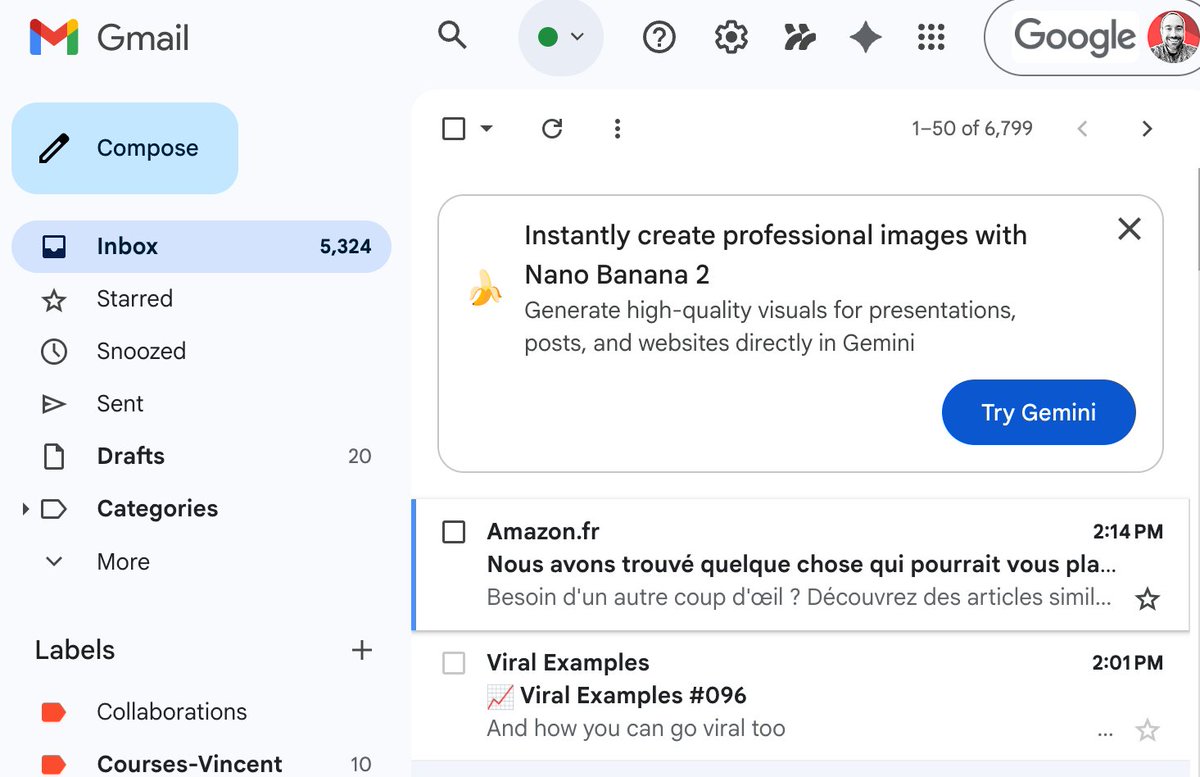Tick the select-all checkbox in the toolbar
The width and height of the screenshot is (1200, 777).
click(454, 128)
